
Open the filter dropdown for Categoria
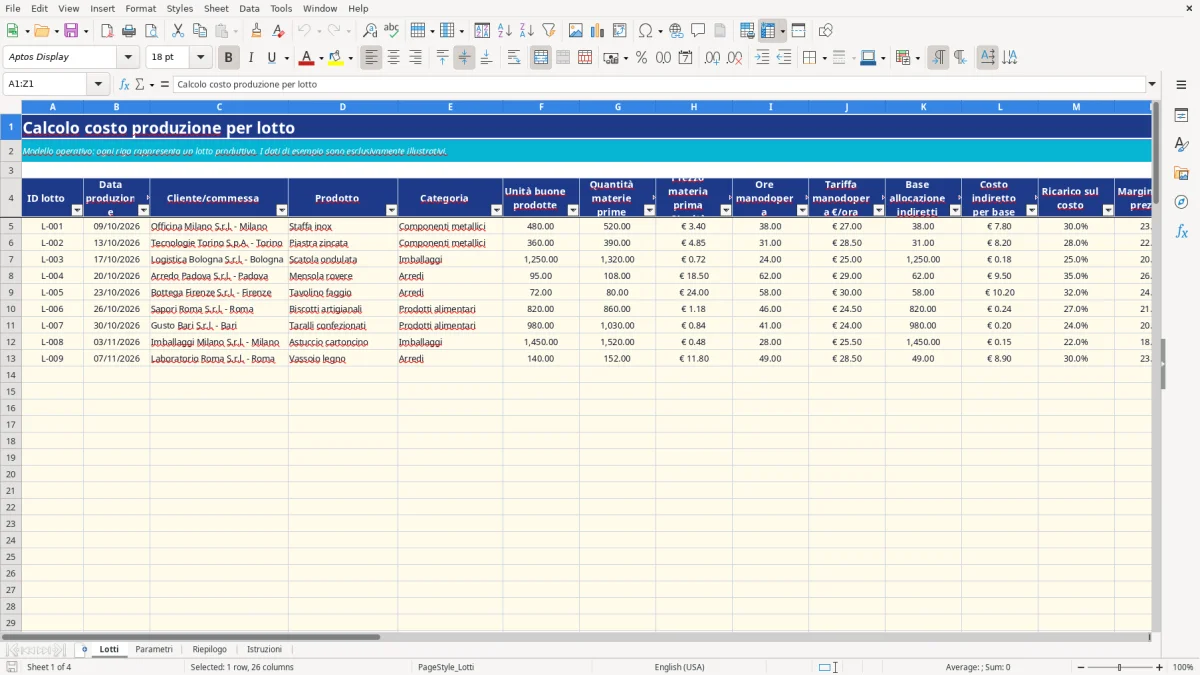coord(496,210)
